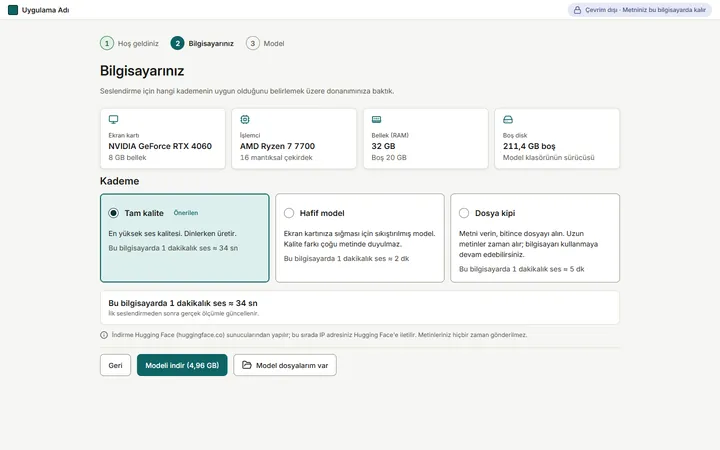The height and width of the screenshot is (450, 720).
Task: Select the Hafif model radio button
Action: (289, 213)
